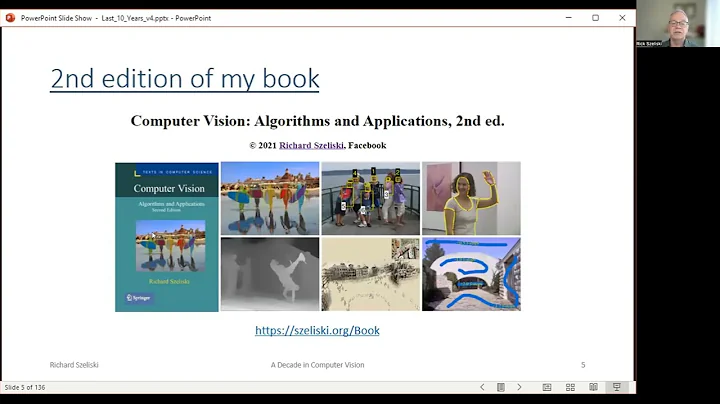Viewport: 720px width, 404px height.
Task: Click the PowerPoint app icon in title bar
Action: tap(10, 18)
